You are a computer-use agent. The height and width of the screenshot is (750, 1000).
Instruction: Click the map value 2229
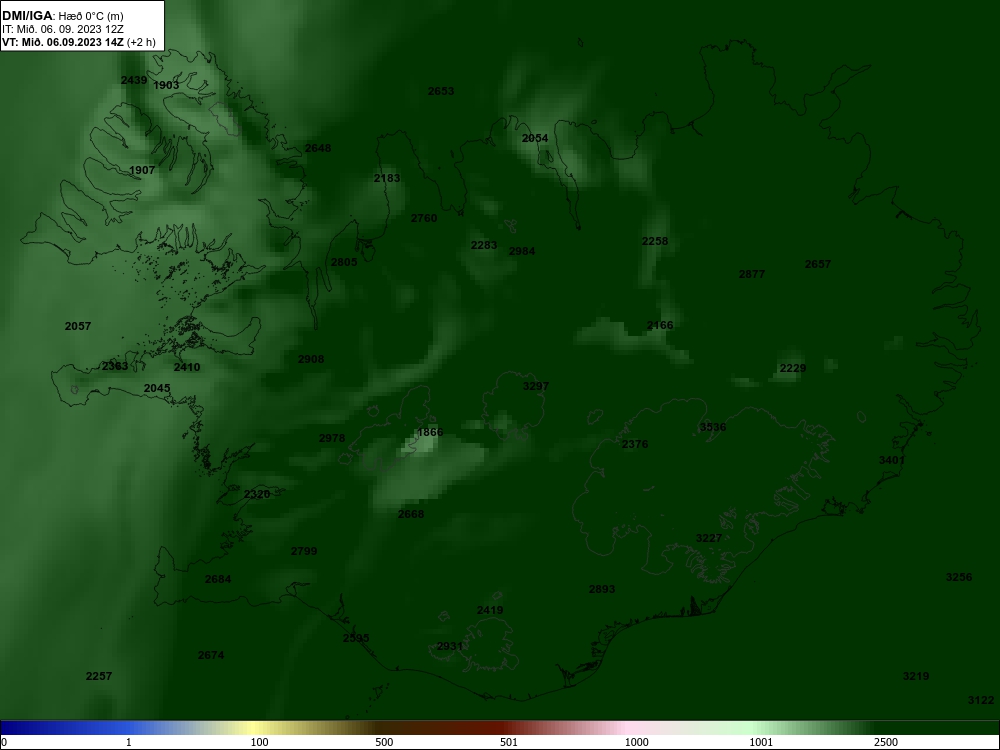(793, 369)
